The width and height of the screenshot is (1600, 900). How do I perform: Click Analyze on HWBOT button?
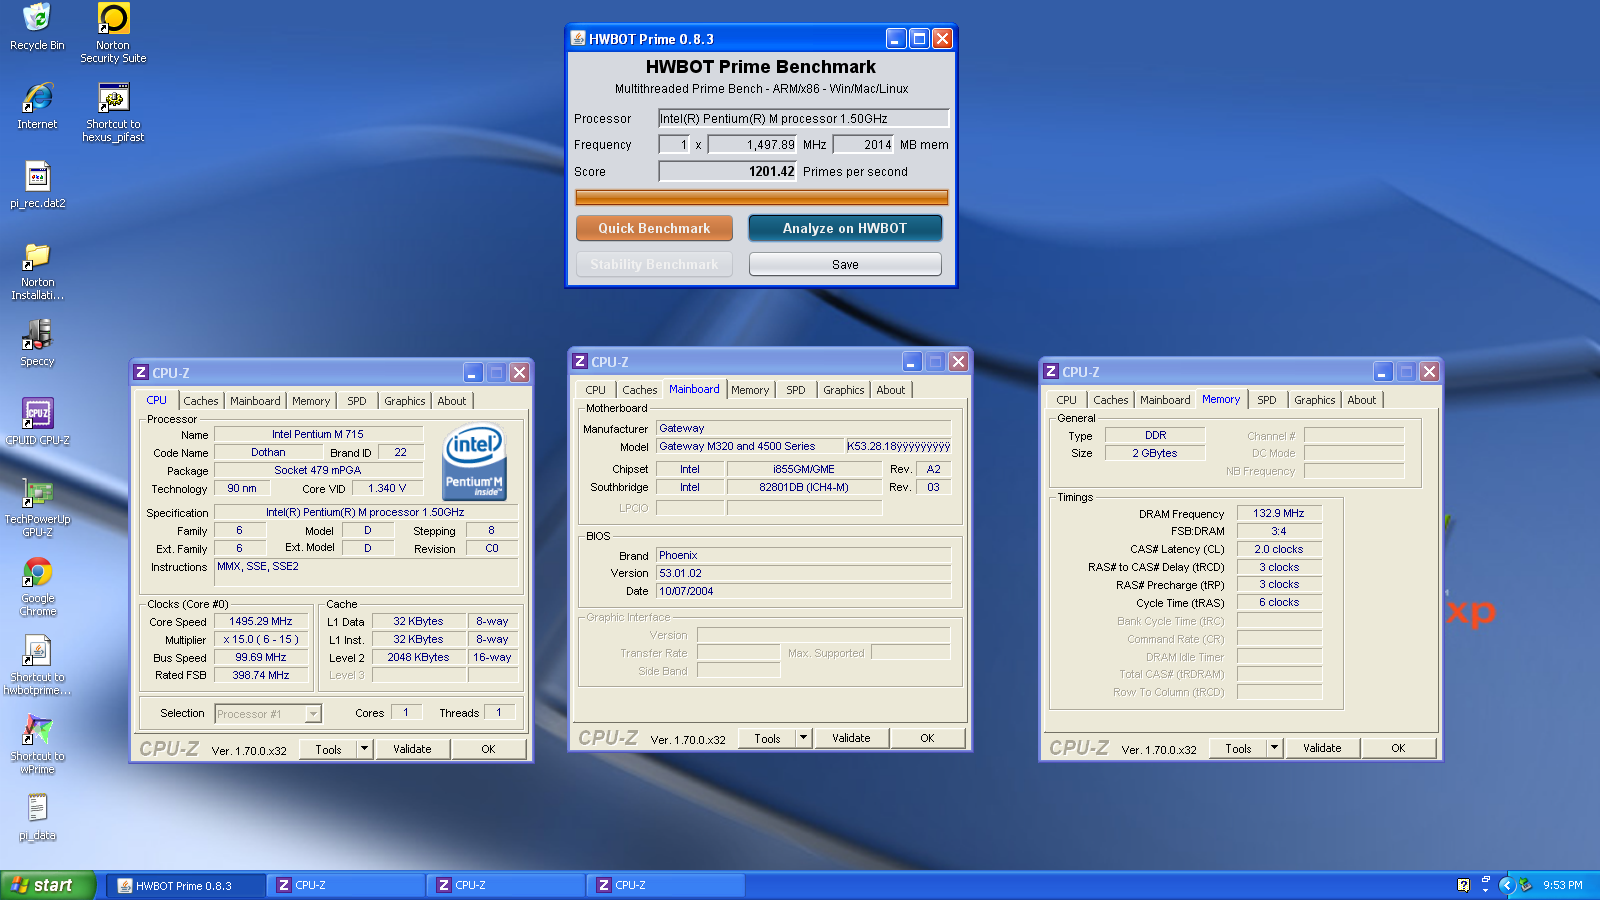tap(845, 228)
